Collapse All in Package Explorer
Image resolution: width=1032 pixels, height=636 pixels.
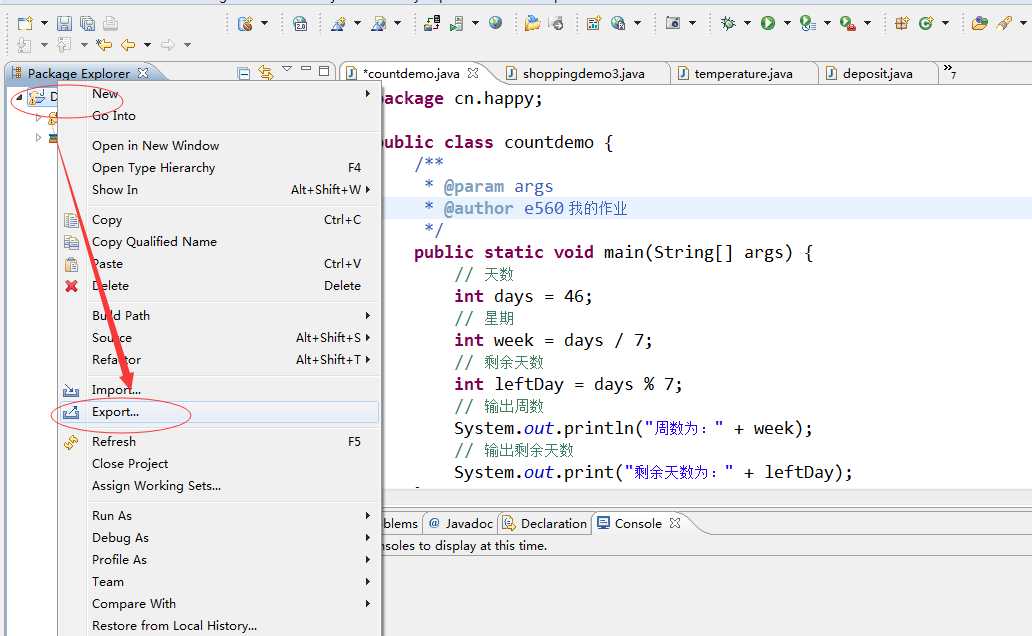244,72
